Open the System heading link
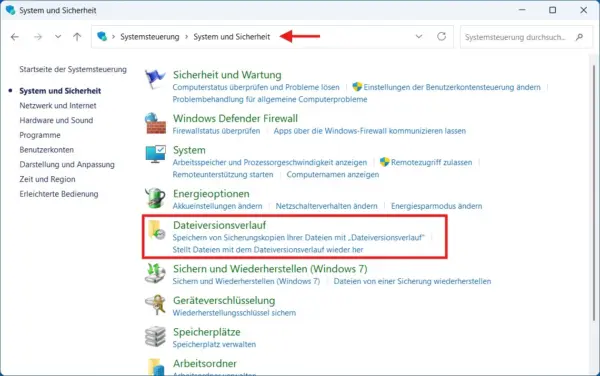The image size is (600, 376). 189,150
